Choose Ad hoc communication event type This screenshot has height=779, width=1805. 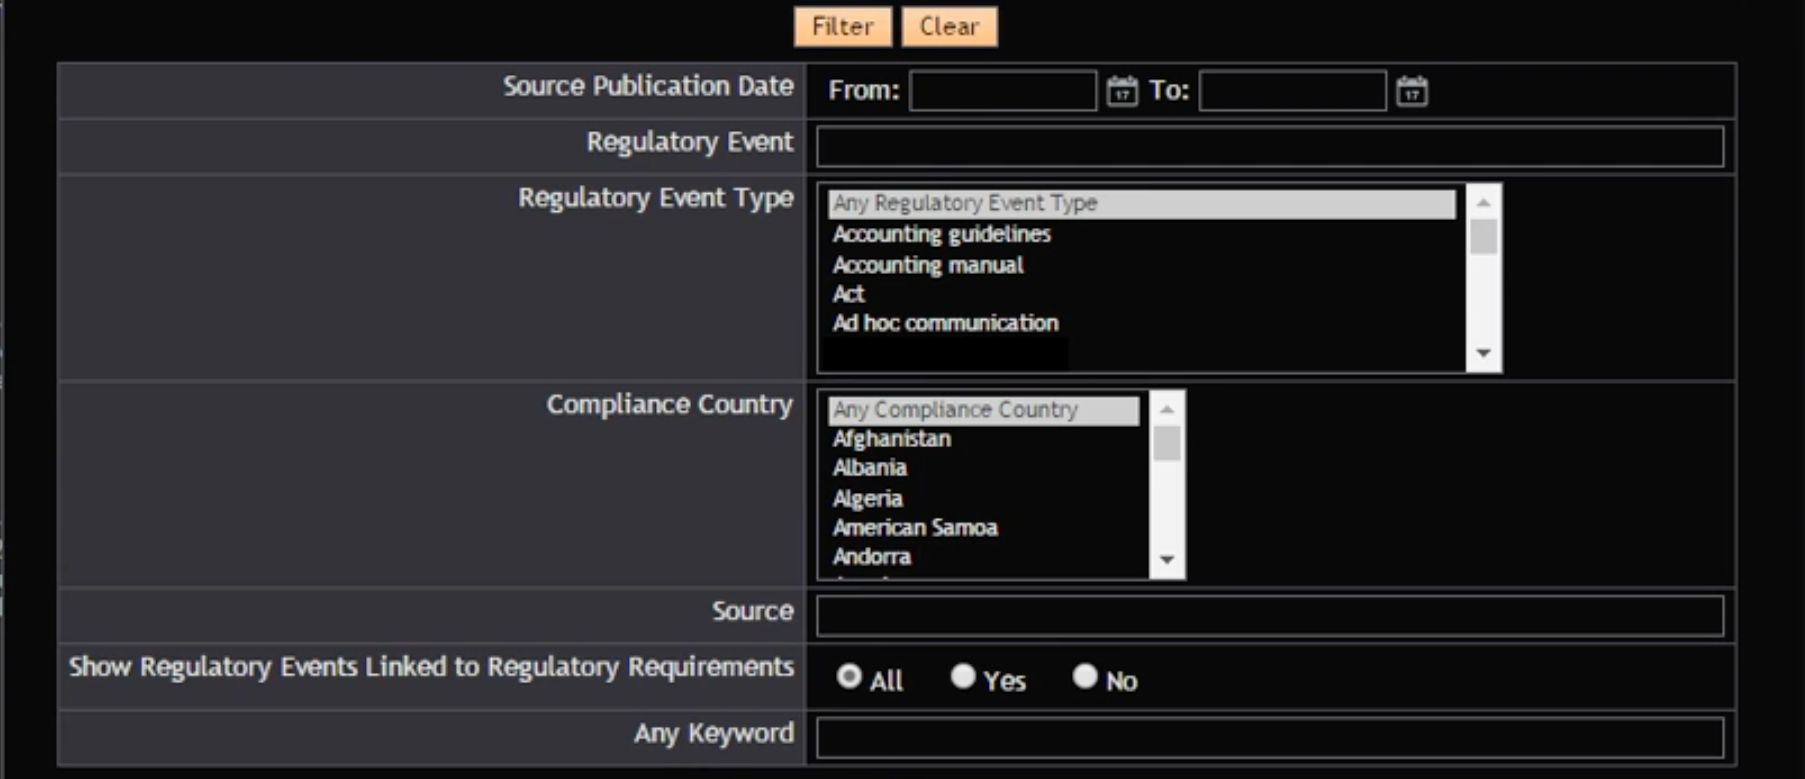[945, 323]
